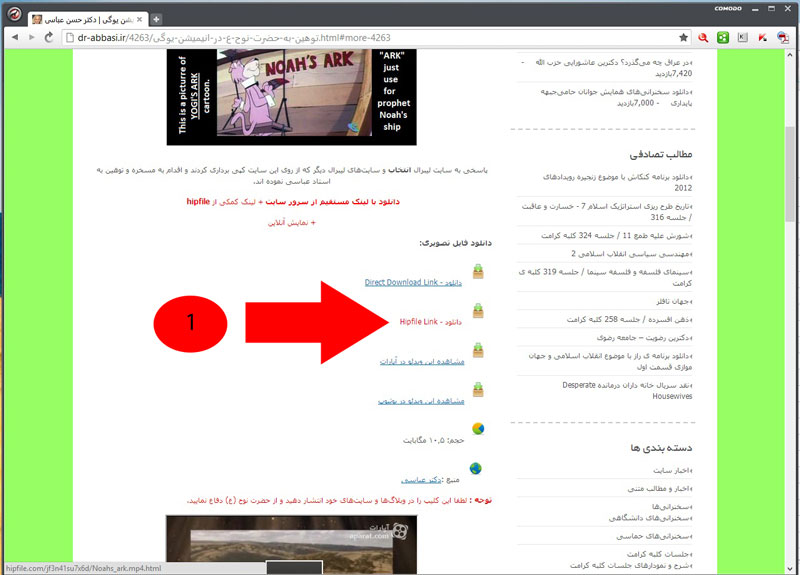Reload the page with the refresh icon
The width and height of the screenshot is (800, 575).
tap(48, 37)
